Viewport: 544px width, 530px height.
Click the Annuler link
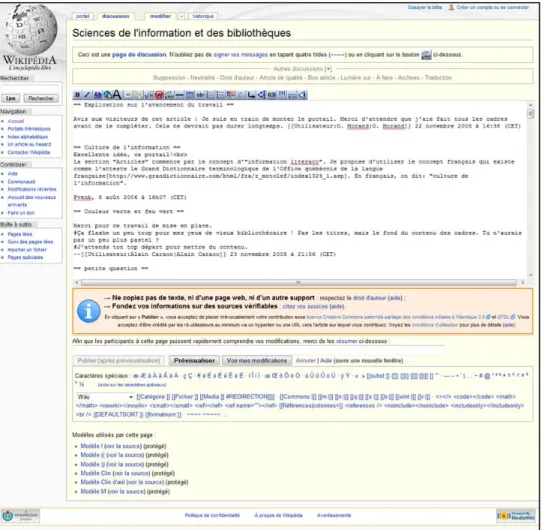[x=305, y=361]
